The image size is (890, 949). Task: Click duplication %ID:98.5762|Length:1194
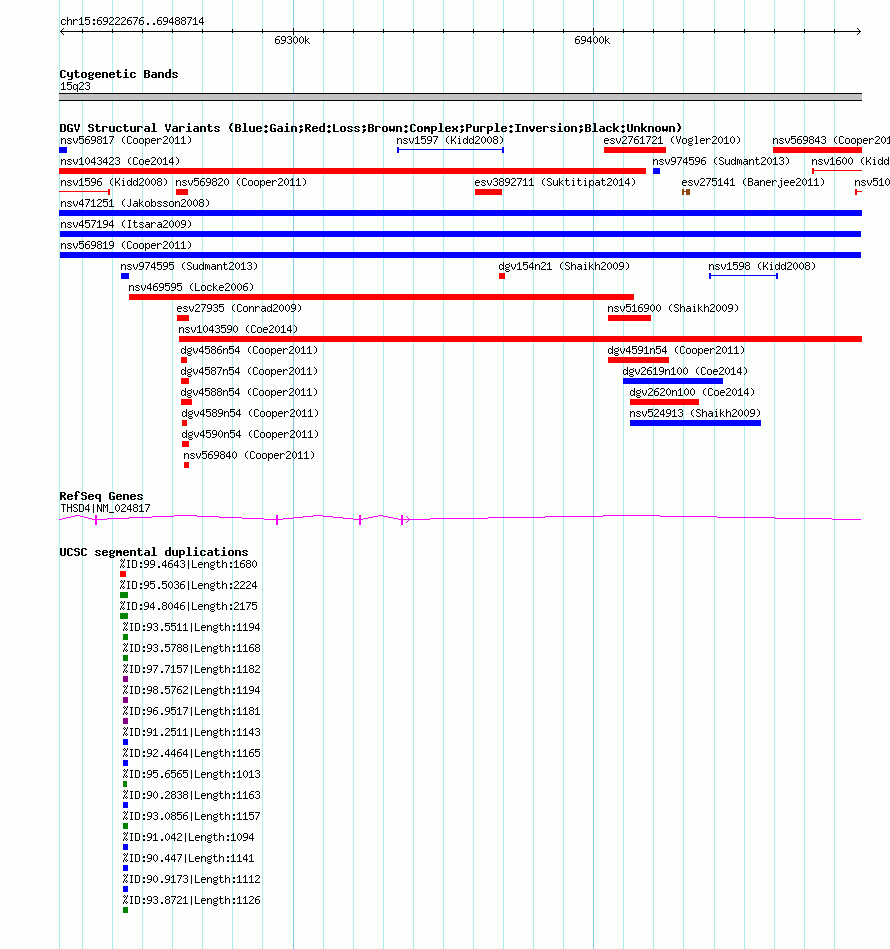pos(191,690)
